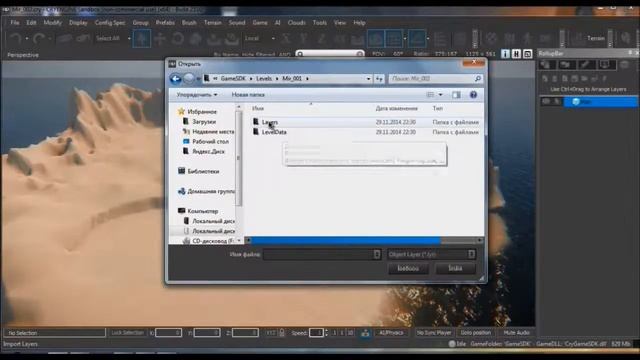
Task: Click the Имя файла filename input
Action: tap(322, 254)
